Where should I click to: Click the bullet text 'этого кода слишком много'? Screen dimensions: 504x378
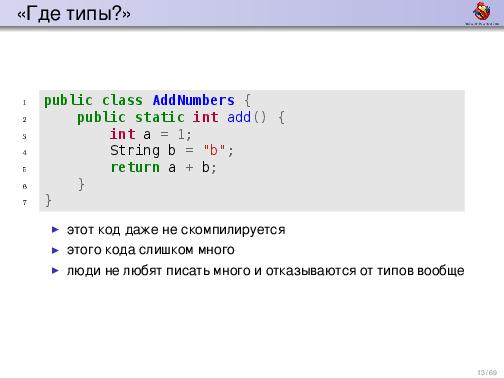coord(151,250)
